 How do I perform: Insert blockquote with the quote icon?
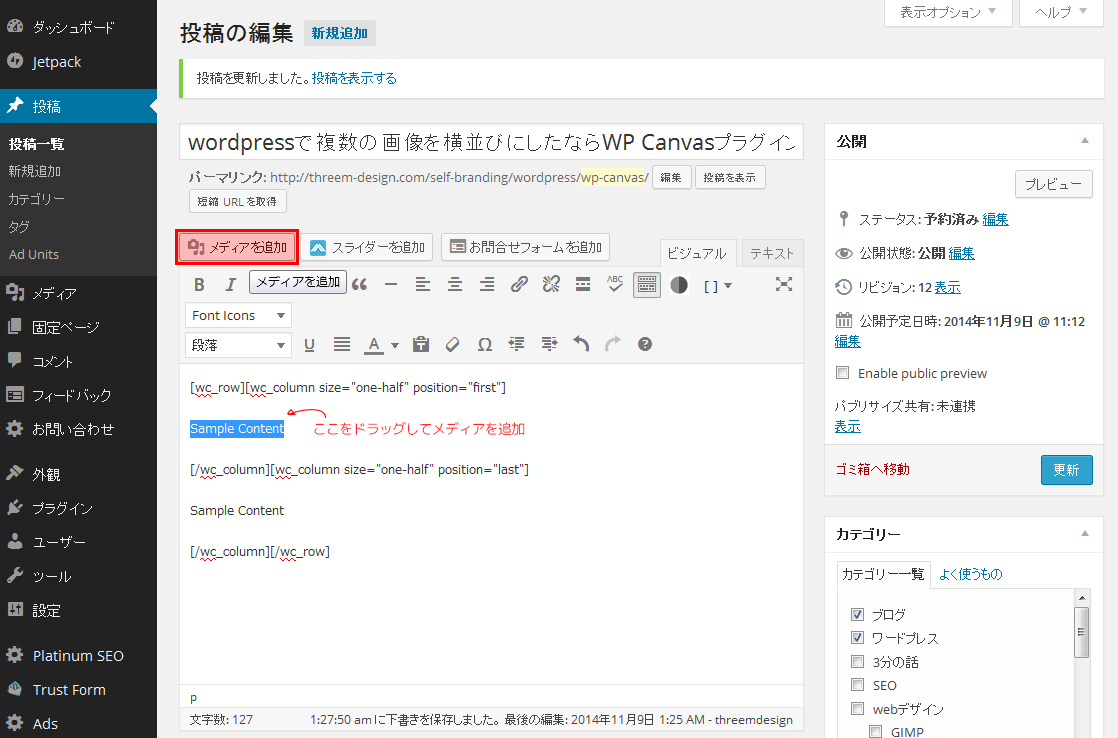[x=359, y=285]
